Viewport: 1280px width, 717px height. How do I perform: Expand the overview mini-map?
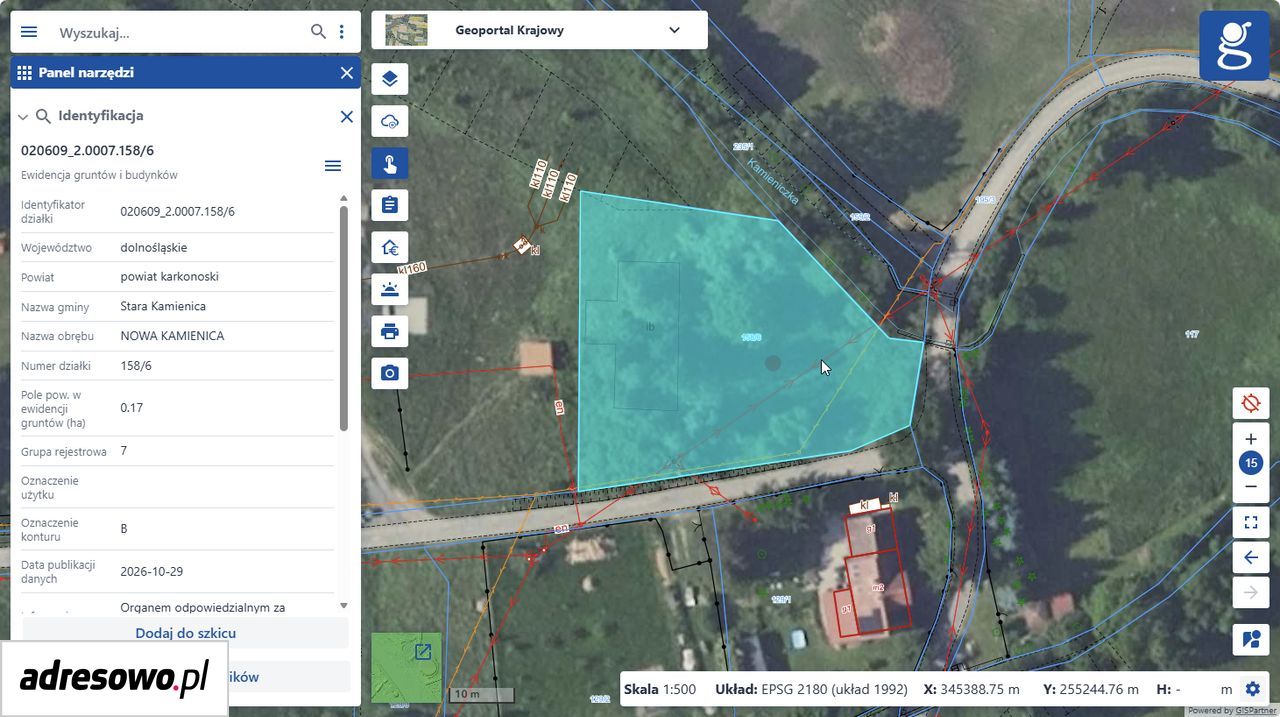(423, 652)
